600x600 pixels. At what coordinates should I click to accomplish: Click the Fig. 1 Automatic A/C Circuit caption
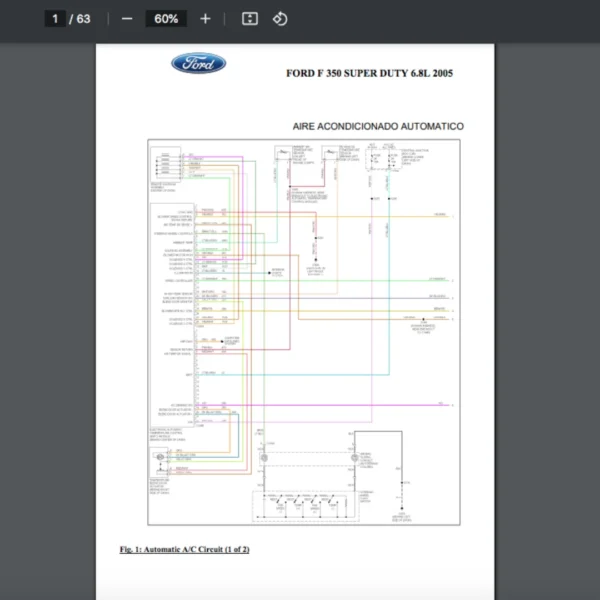(184, 549)
